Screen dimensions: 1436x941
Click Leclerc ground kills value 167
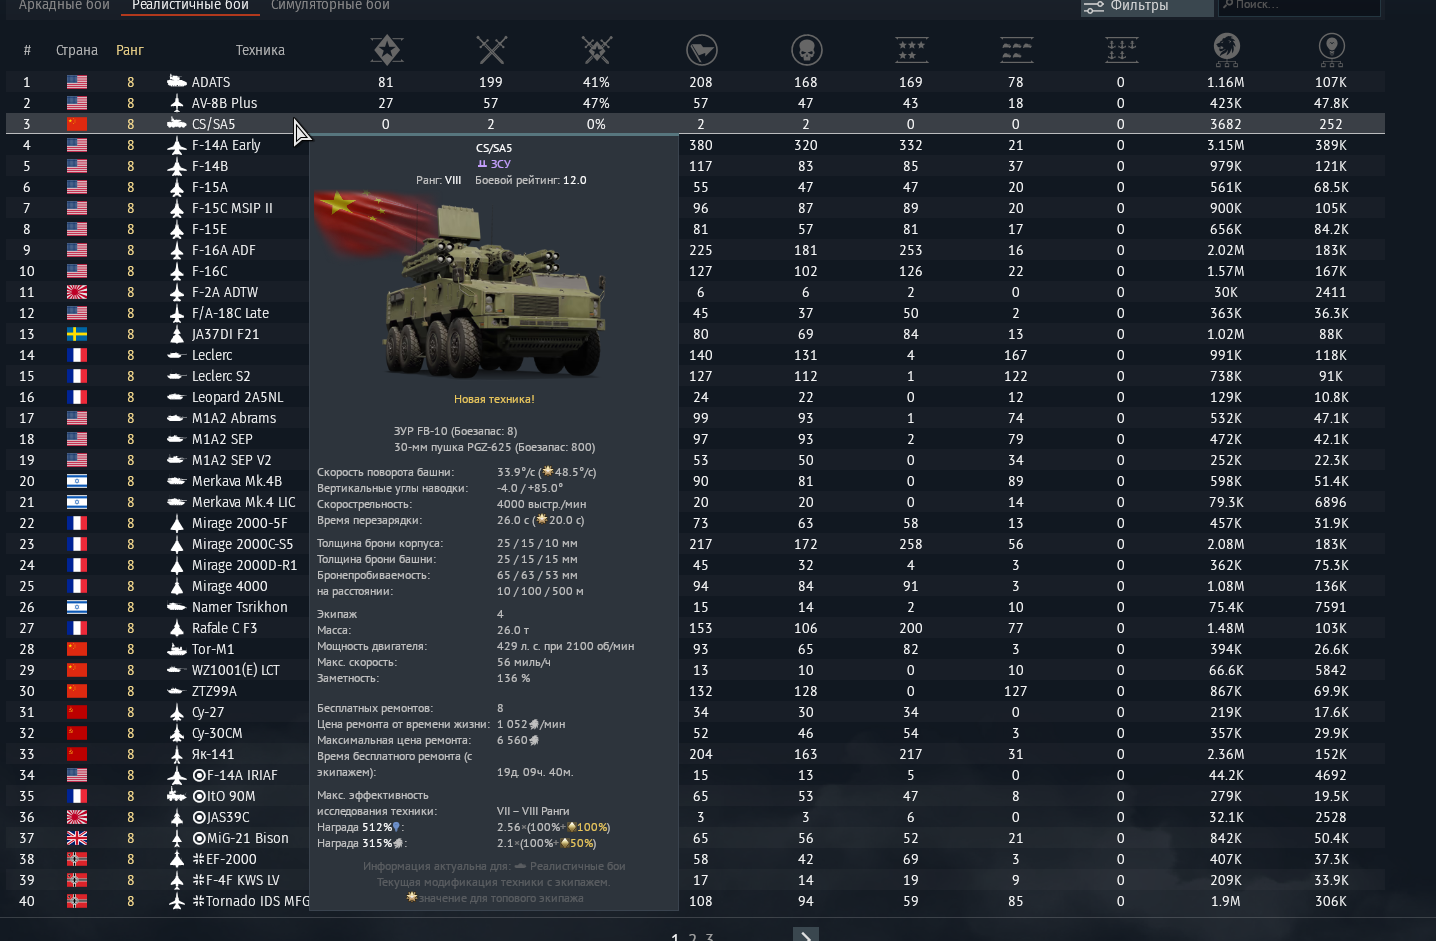click(1016, 355)
